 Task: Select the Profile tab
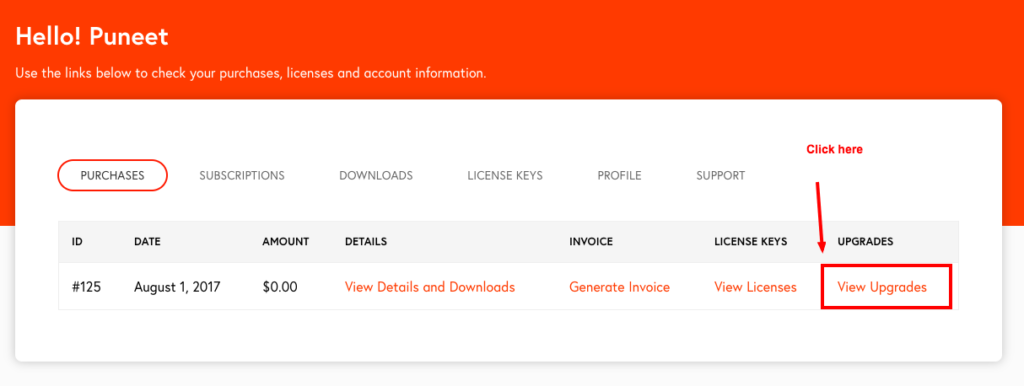pyautogui.click(x=619, y=176)
